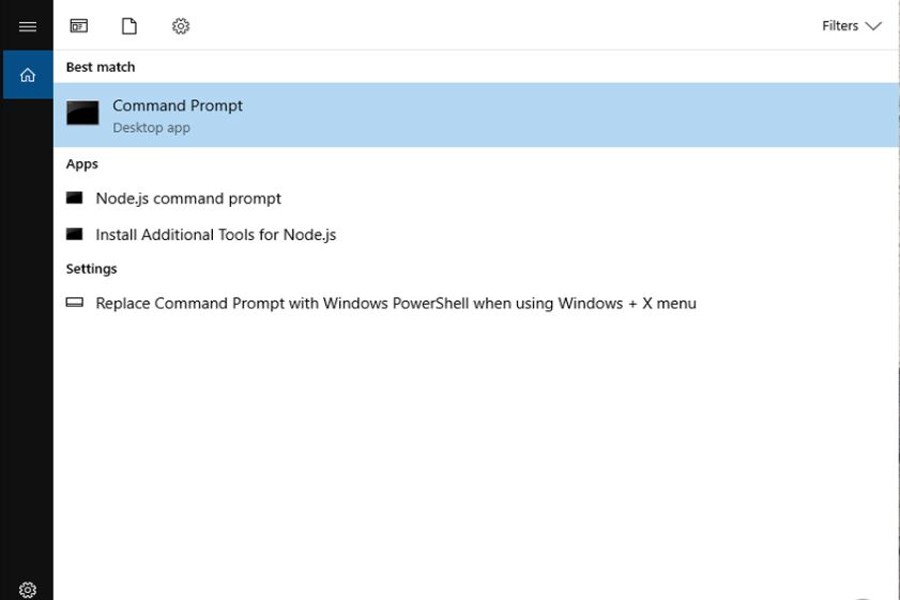900x600 pixels.
Task: Click the Command Prompt app icon
Action: (83, 113)
